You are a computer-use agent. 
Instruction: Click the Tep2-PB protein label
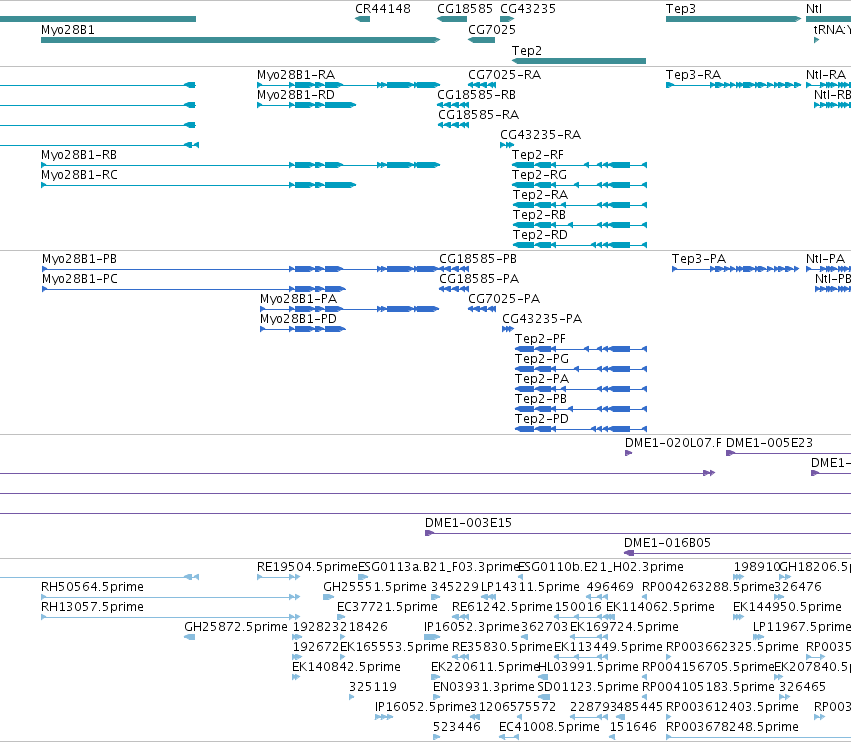pos(541,399)
